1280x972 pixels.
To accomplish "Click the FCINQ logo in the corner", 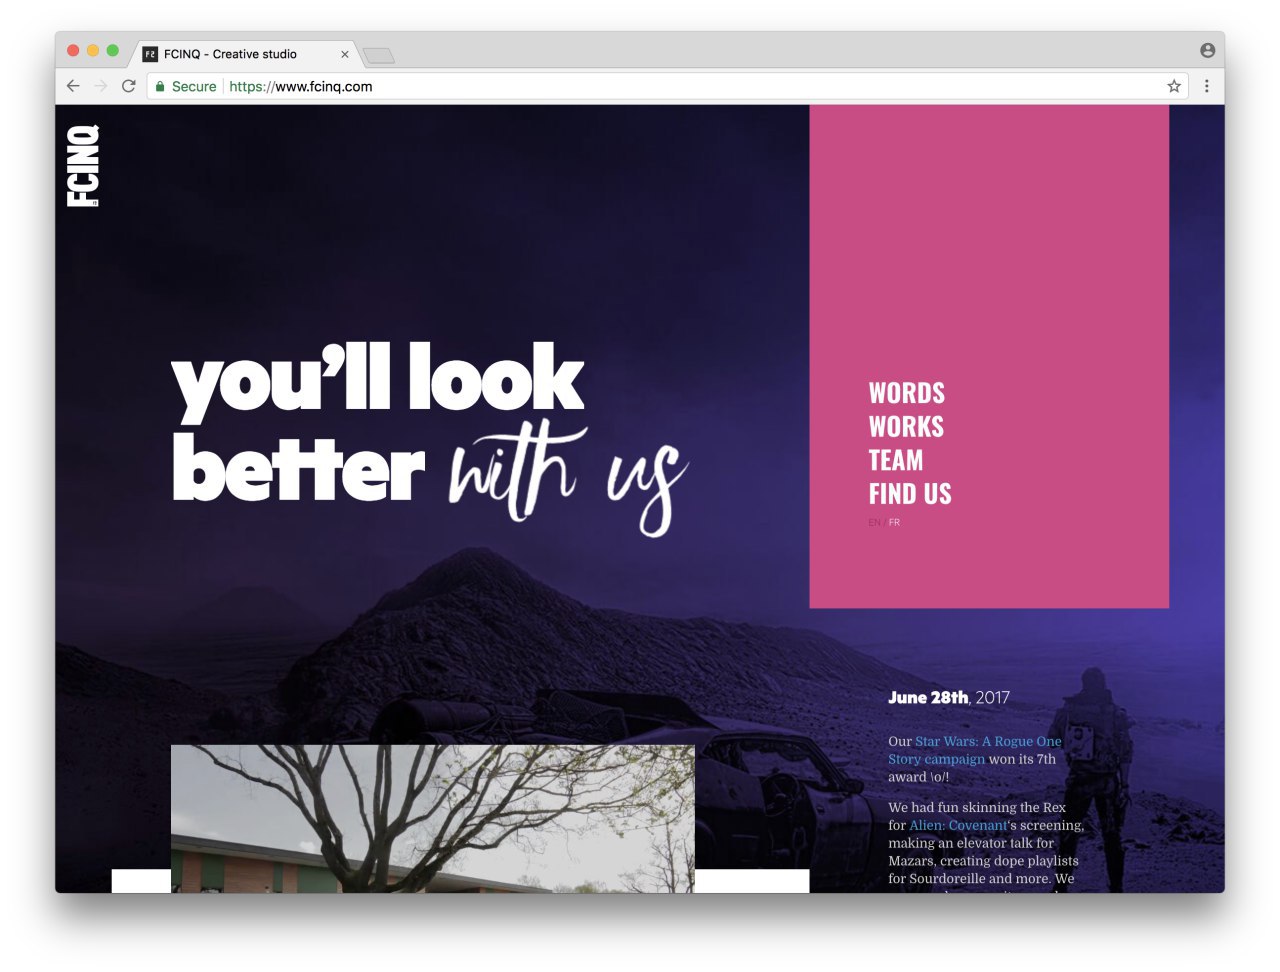I will pyautogui.click(x=83, y=166).
